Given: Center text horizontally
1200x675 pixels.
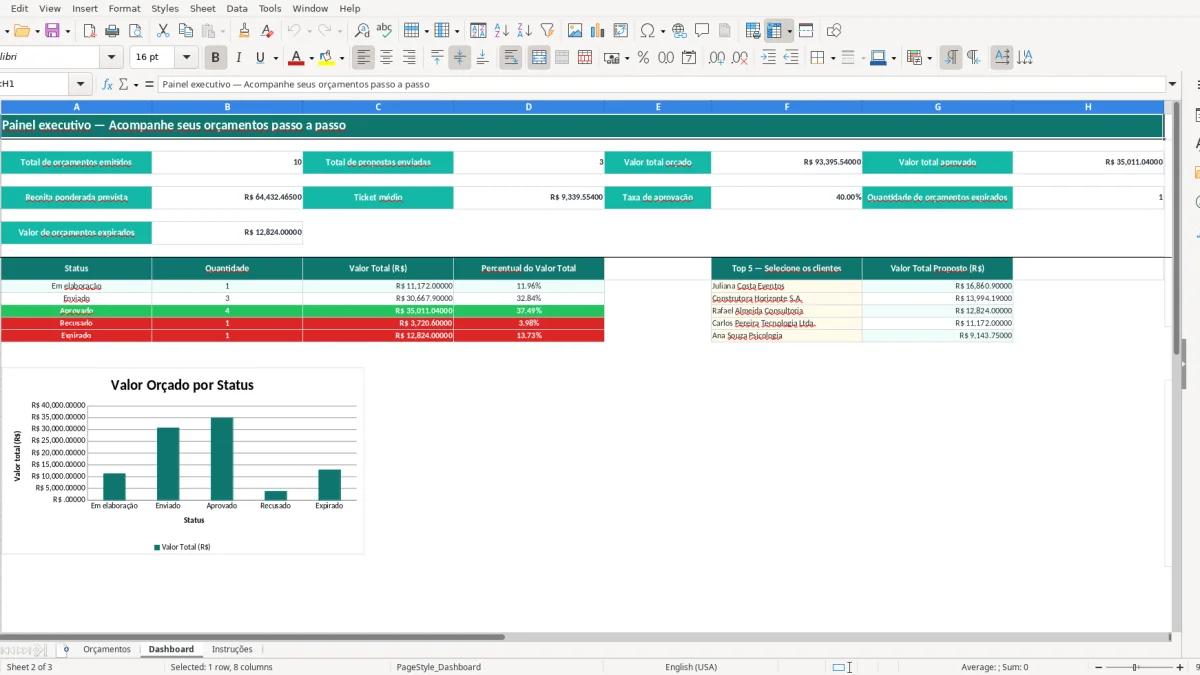Looking at the screenshot, I should (386, 58).
